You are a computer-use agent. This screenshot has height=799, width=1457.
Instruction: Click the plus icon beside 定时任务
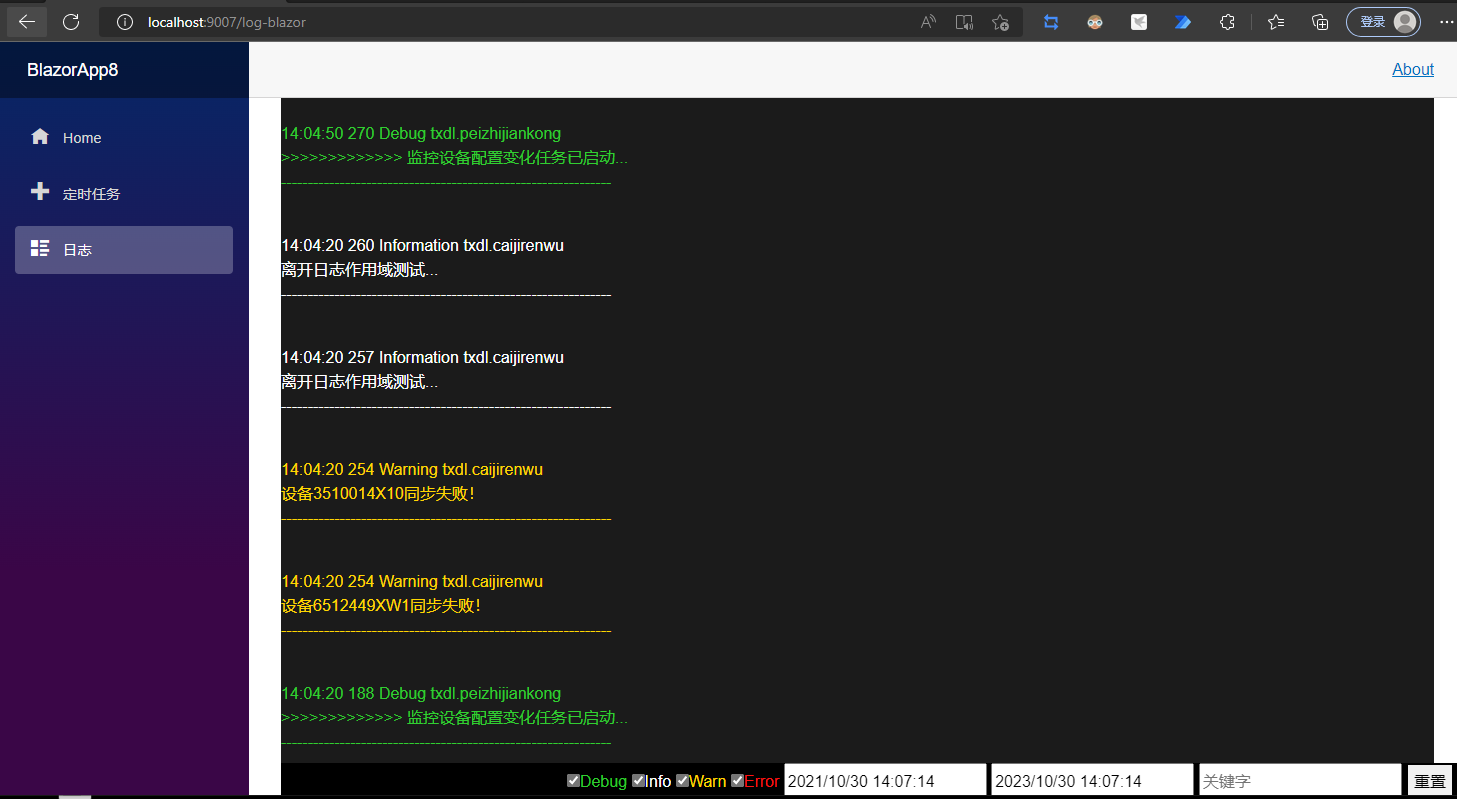[40, 192]
